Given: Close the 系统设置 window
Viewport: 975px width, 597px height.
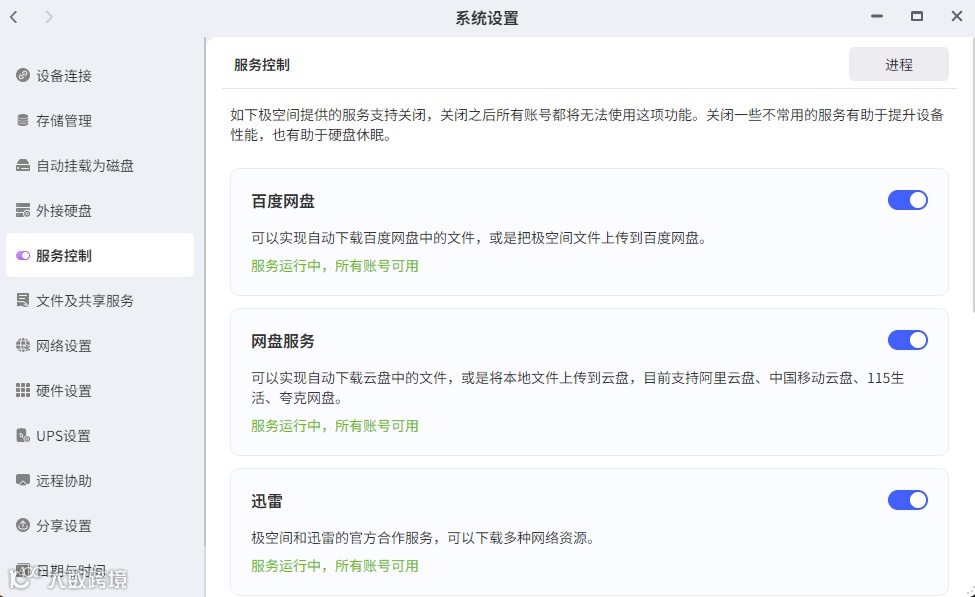Looking at the screenshot, I should point(957,16).
